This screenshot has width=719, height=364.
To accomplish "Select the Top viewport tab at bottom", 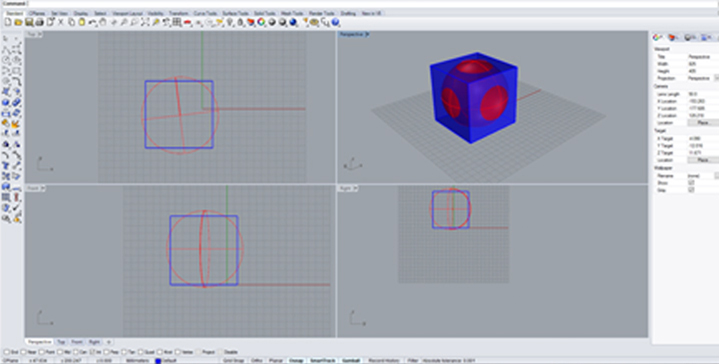I will (61, 342).
